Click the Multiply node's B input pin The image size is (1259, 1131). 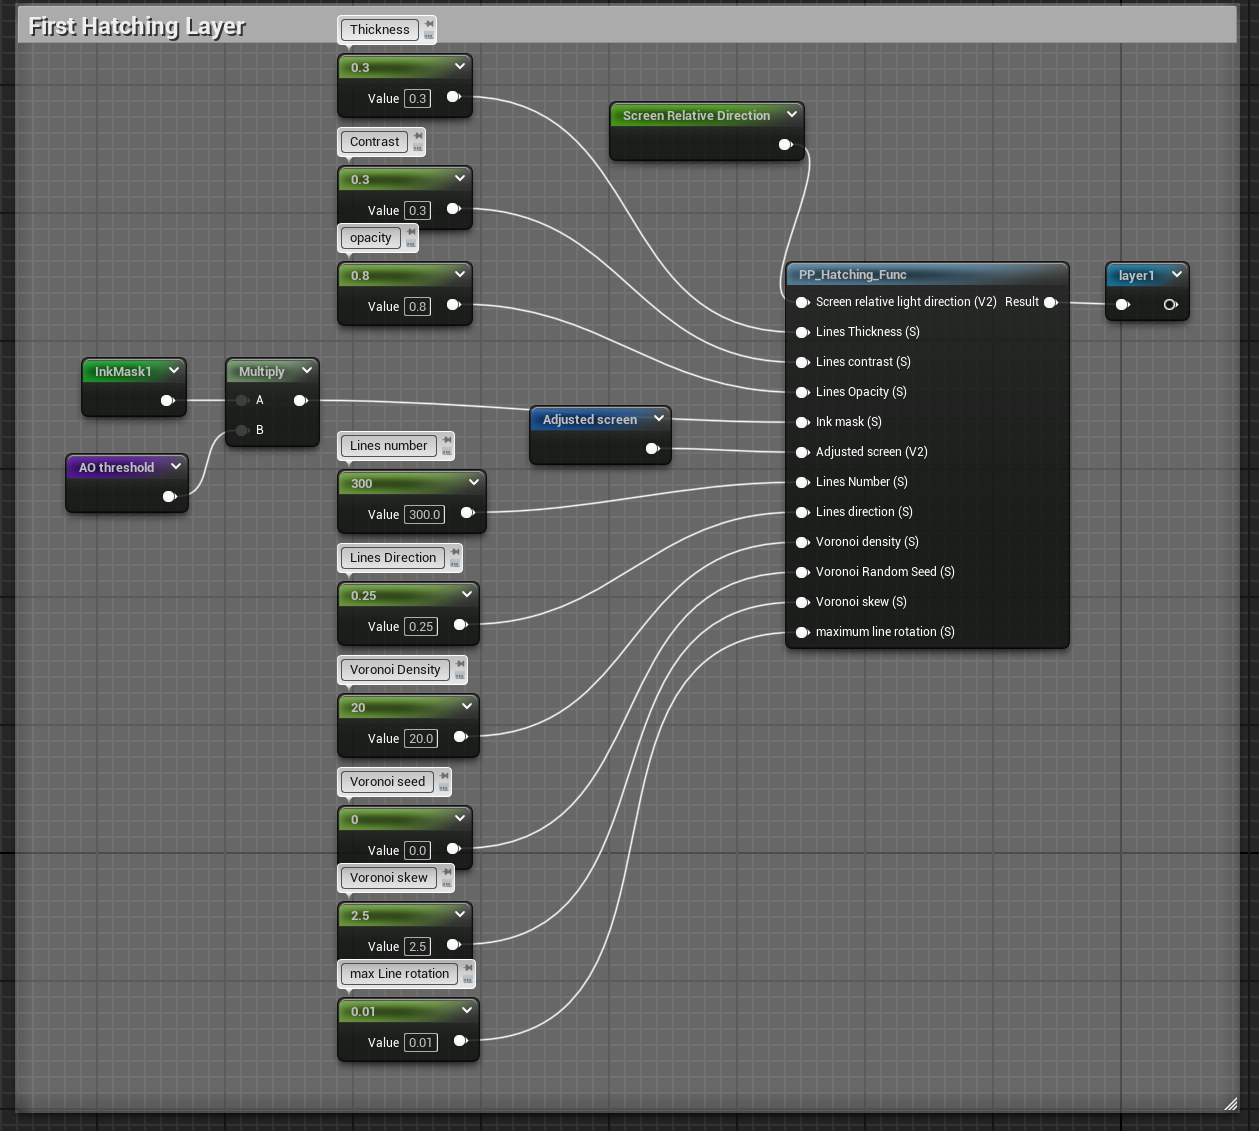point(242,430)
